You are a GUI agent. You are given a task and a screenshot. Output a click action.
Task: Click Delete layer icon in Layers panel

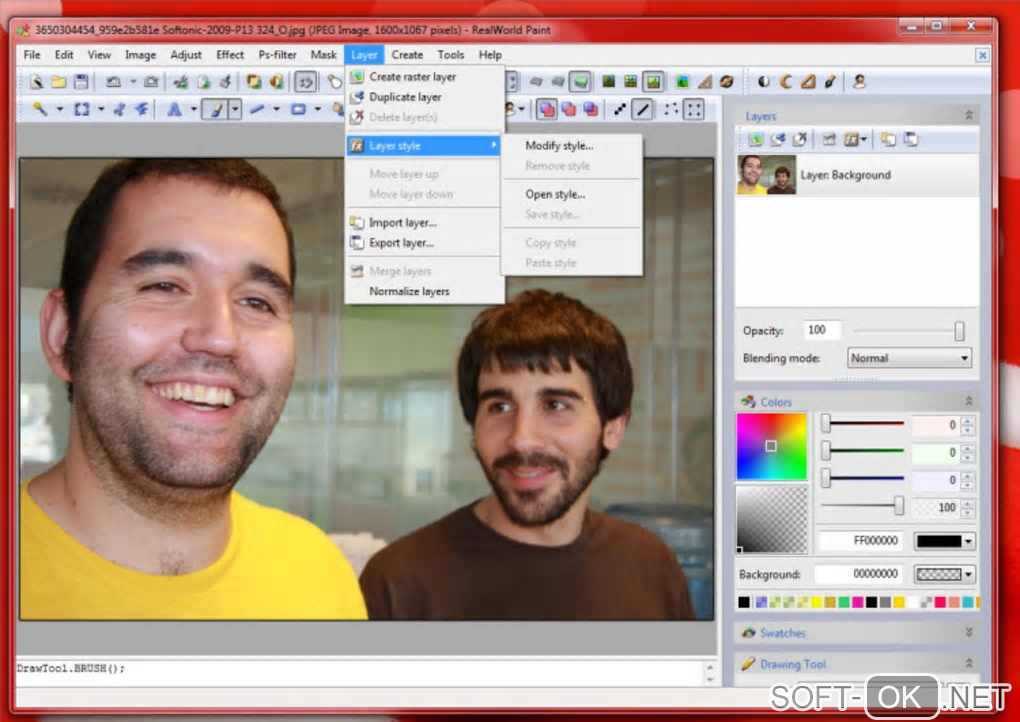[799, 139]
